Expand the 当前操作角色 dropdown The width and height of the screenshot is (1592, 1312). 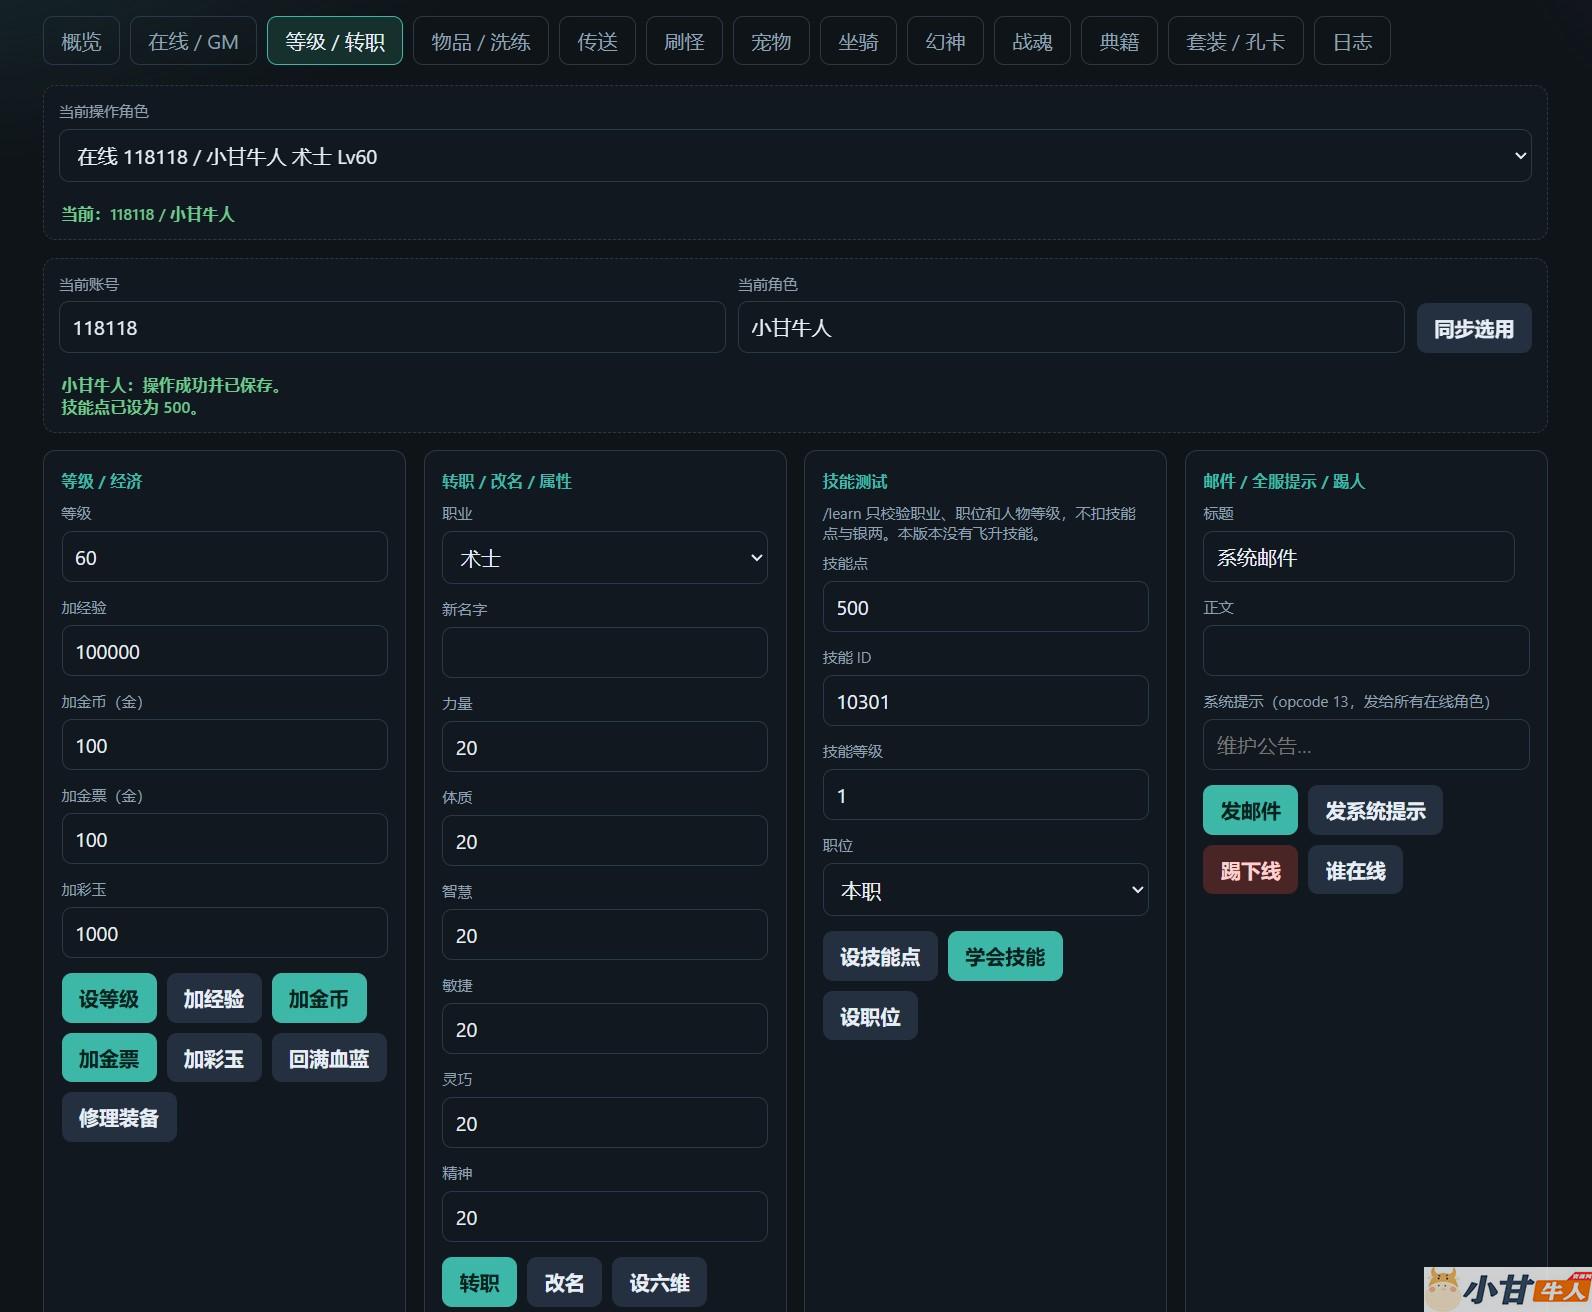pos(795,156)
